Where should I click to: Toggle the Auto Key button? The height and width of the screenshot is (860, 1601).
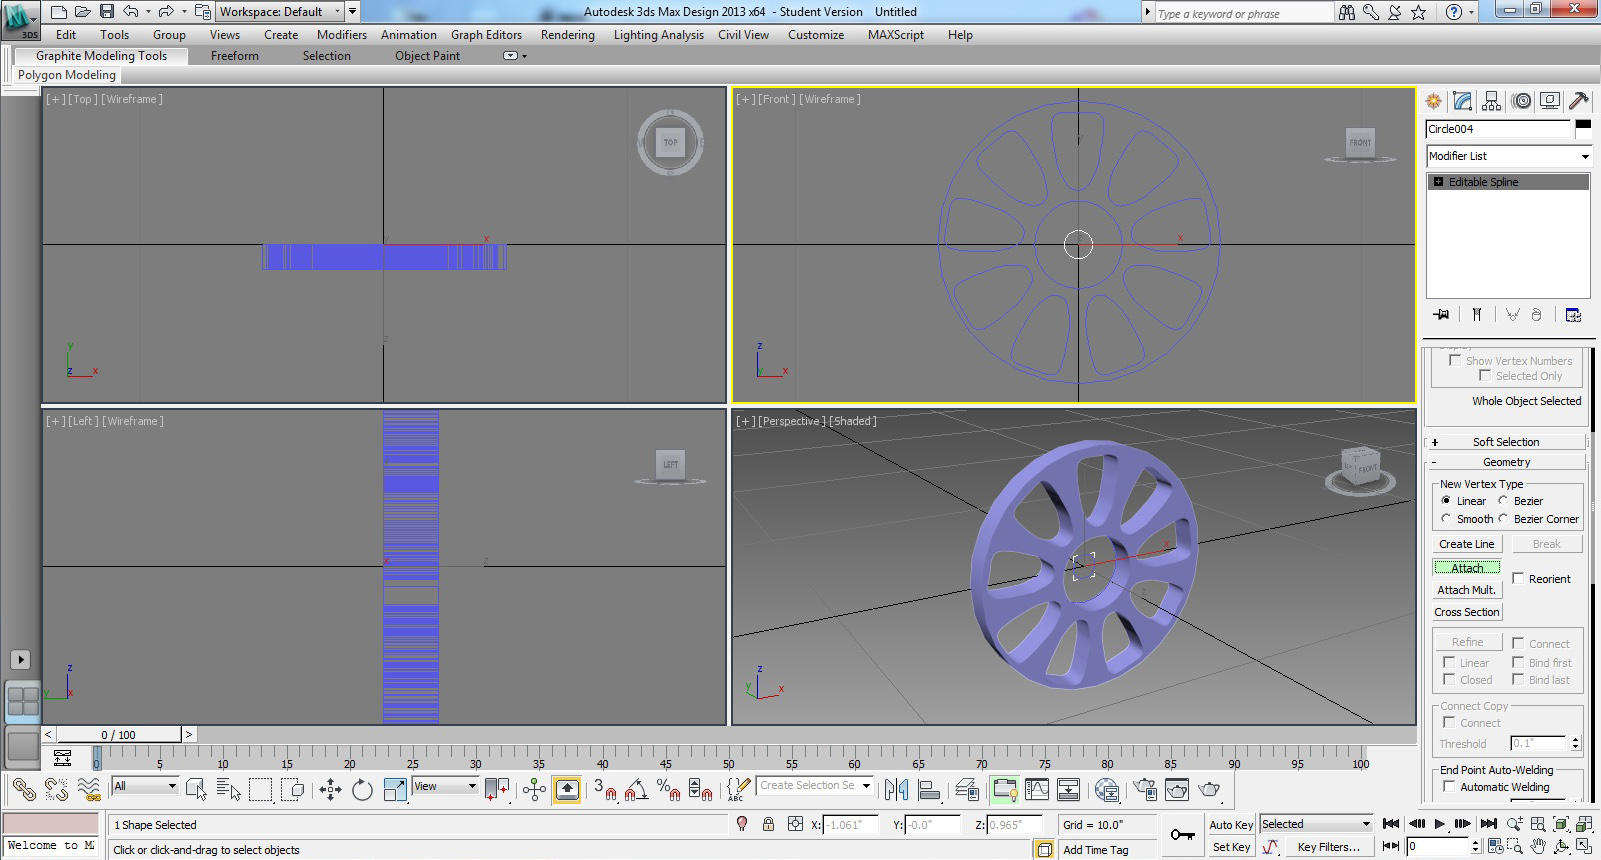[1231, 825]
